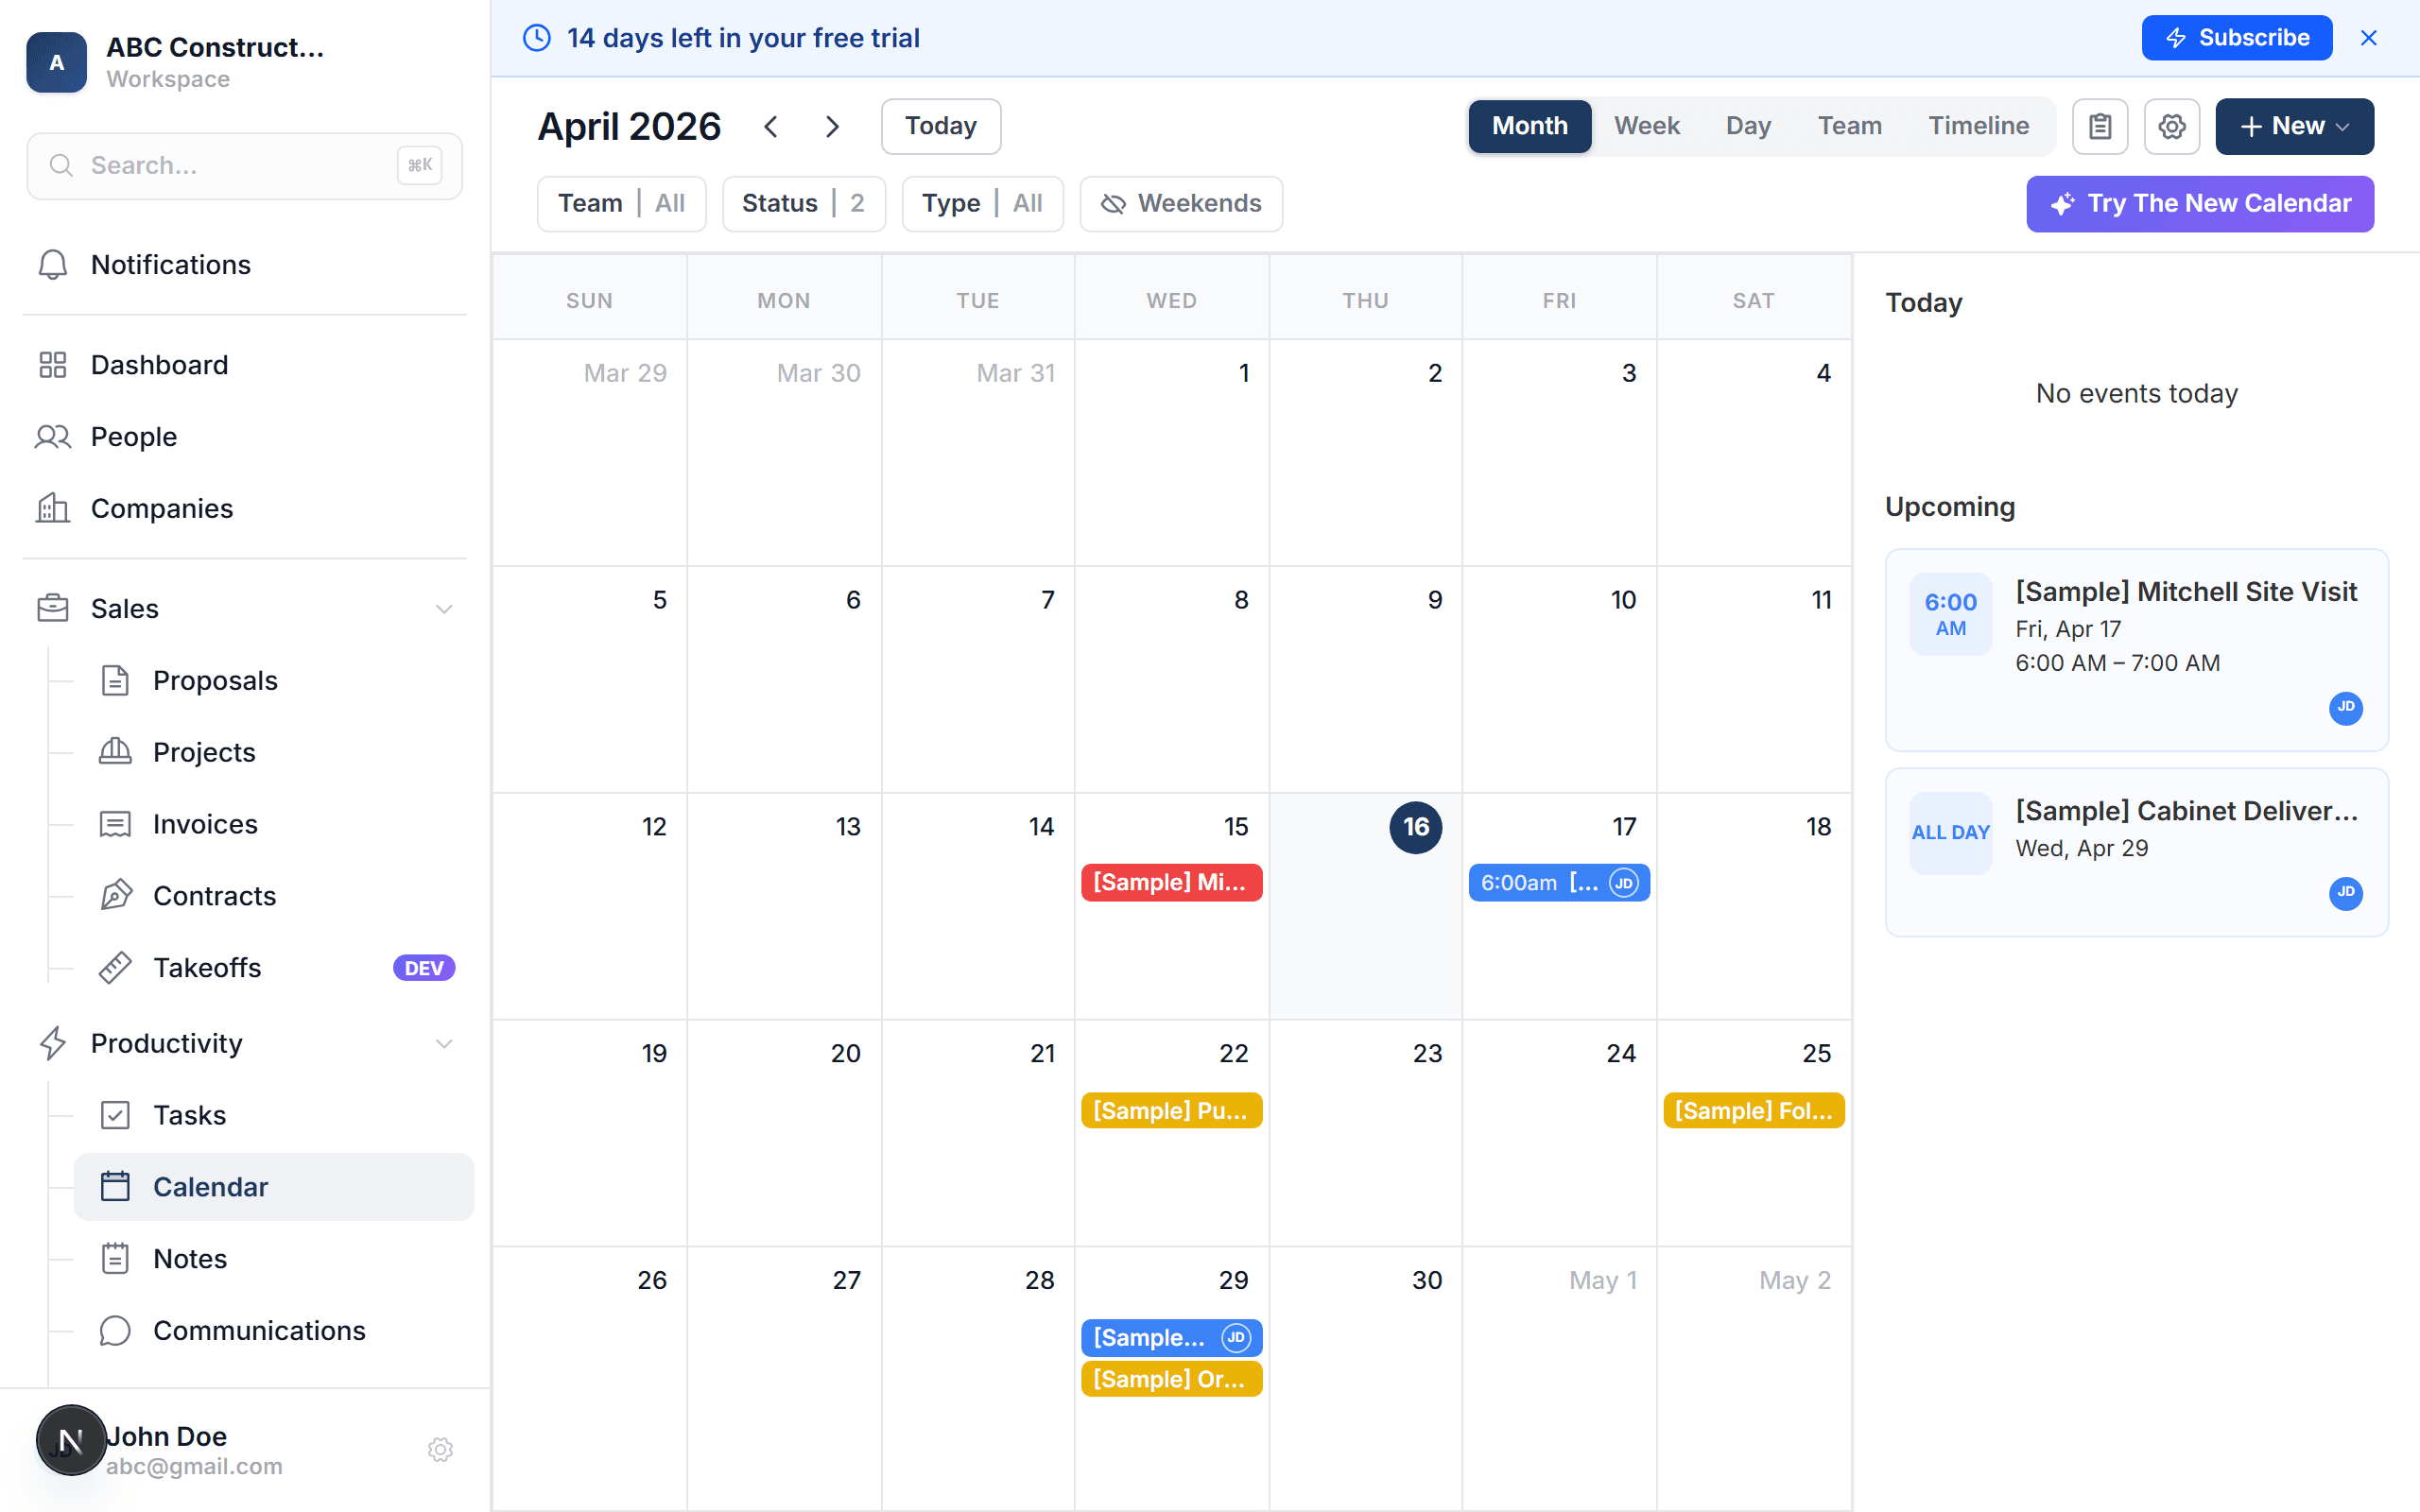
Task: Open Communications chat section
Action: (x=258, y=1330)
